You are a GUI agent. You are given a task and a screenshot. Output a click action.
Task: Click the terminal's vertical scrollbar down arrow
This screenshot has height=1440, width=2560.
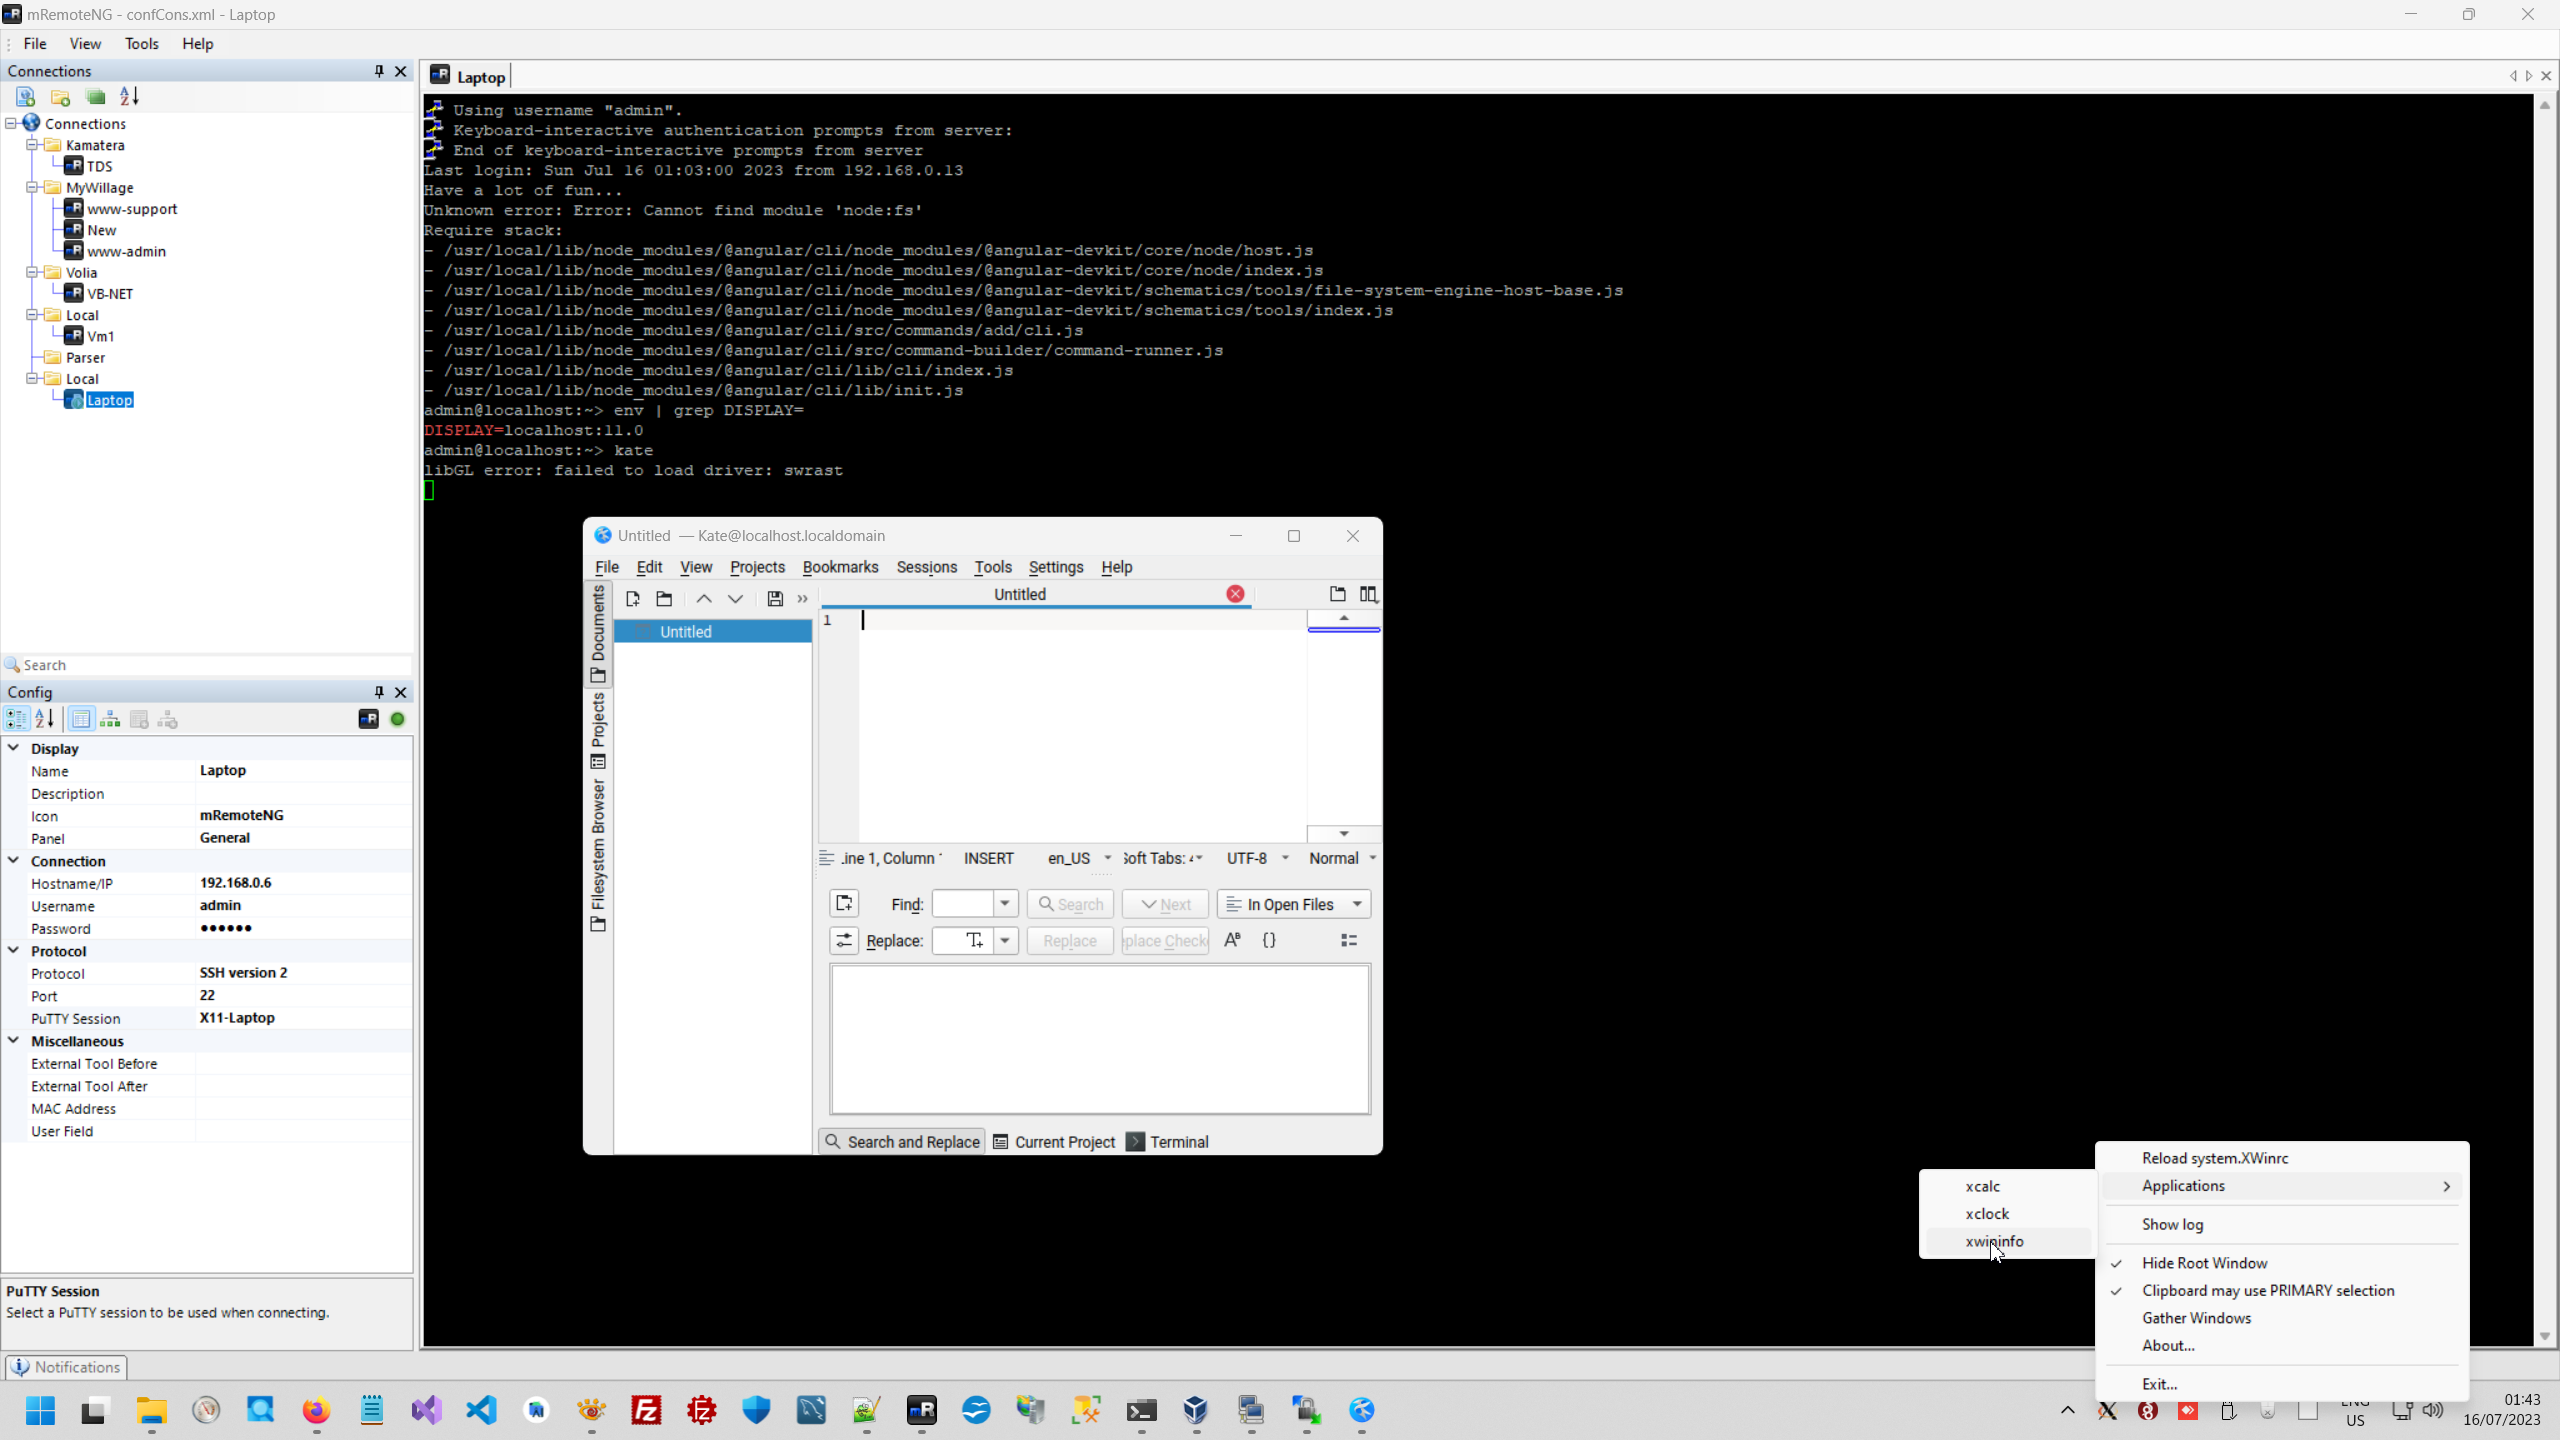tap(2544, 1336)
